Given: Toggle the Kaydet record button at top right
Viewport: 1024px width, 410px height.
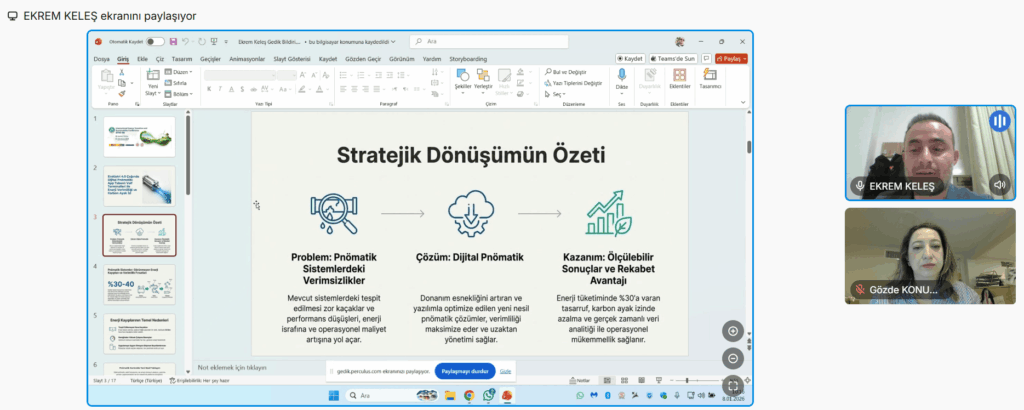Looking at the screenshot, I should point(628,59).
